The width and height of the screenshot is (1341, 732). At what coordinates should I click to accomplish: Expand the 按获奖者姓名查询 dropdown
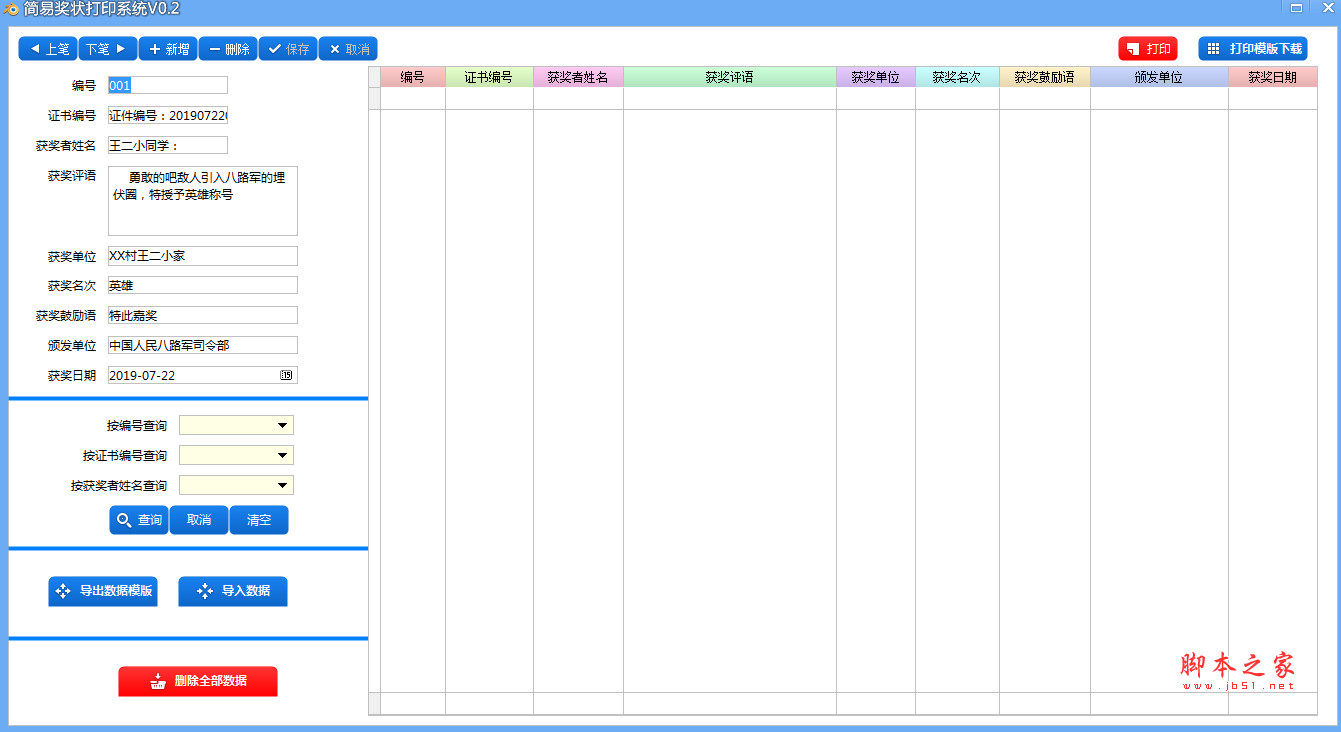coord(284,484)
